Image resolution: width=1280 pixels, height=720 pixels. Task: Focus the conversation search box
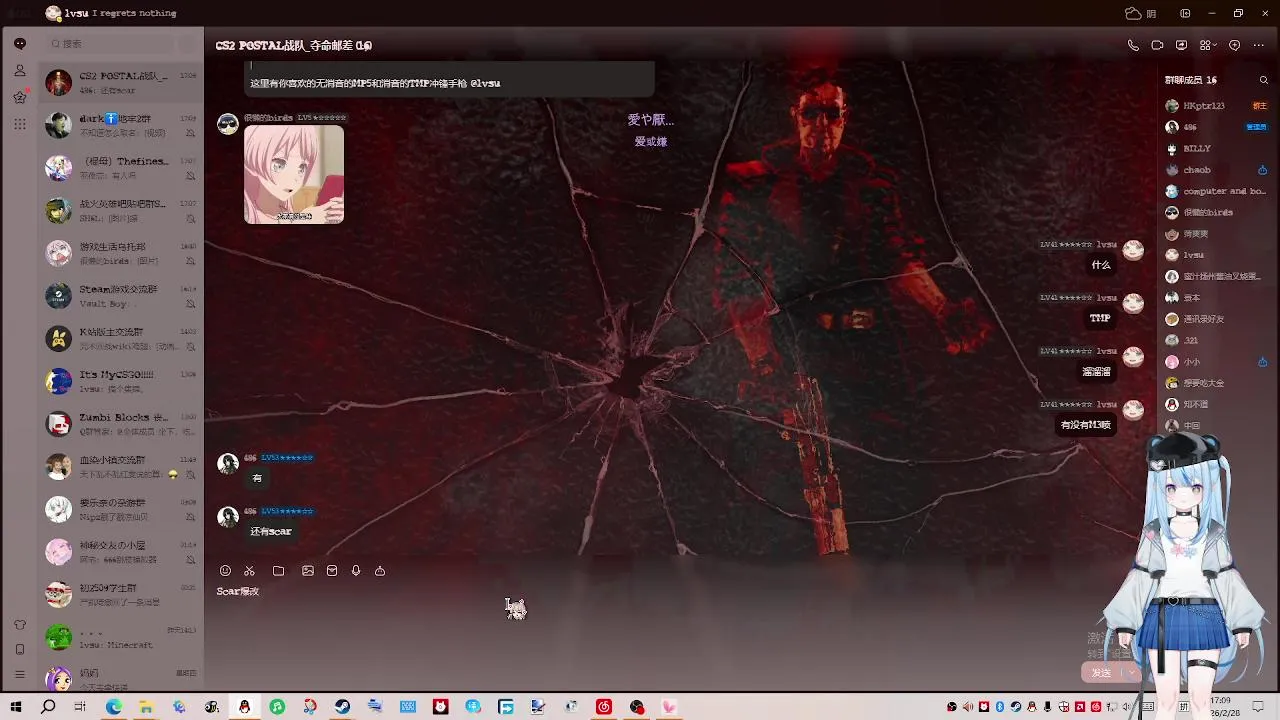coord(110,44)
